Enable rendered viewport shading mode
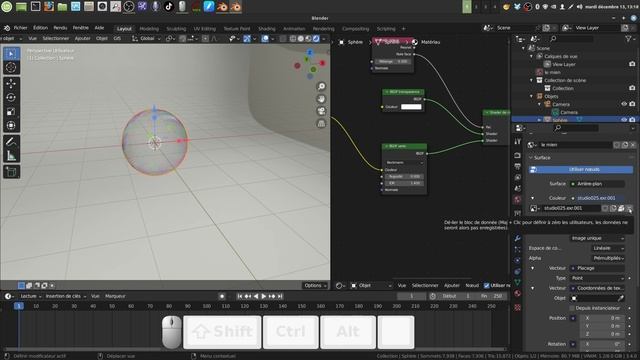Image resolution: width=640 pixels, height=360 pixels. point(316,38)
